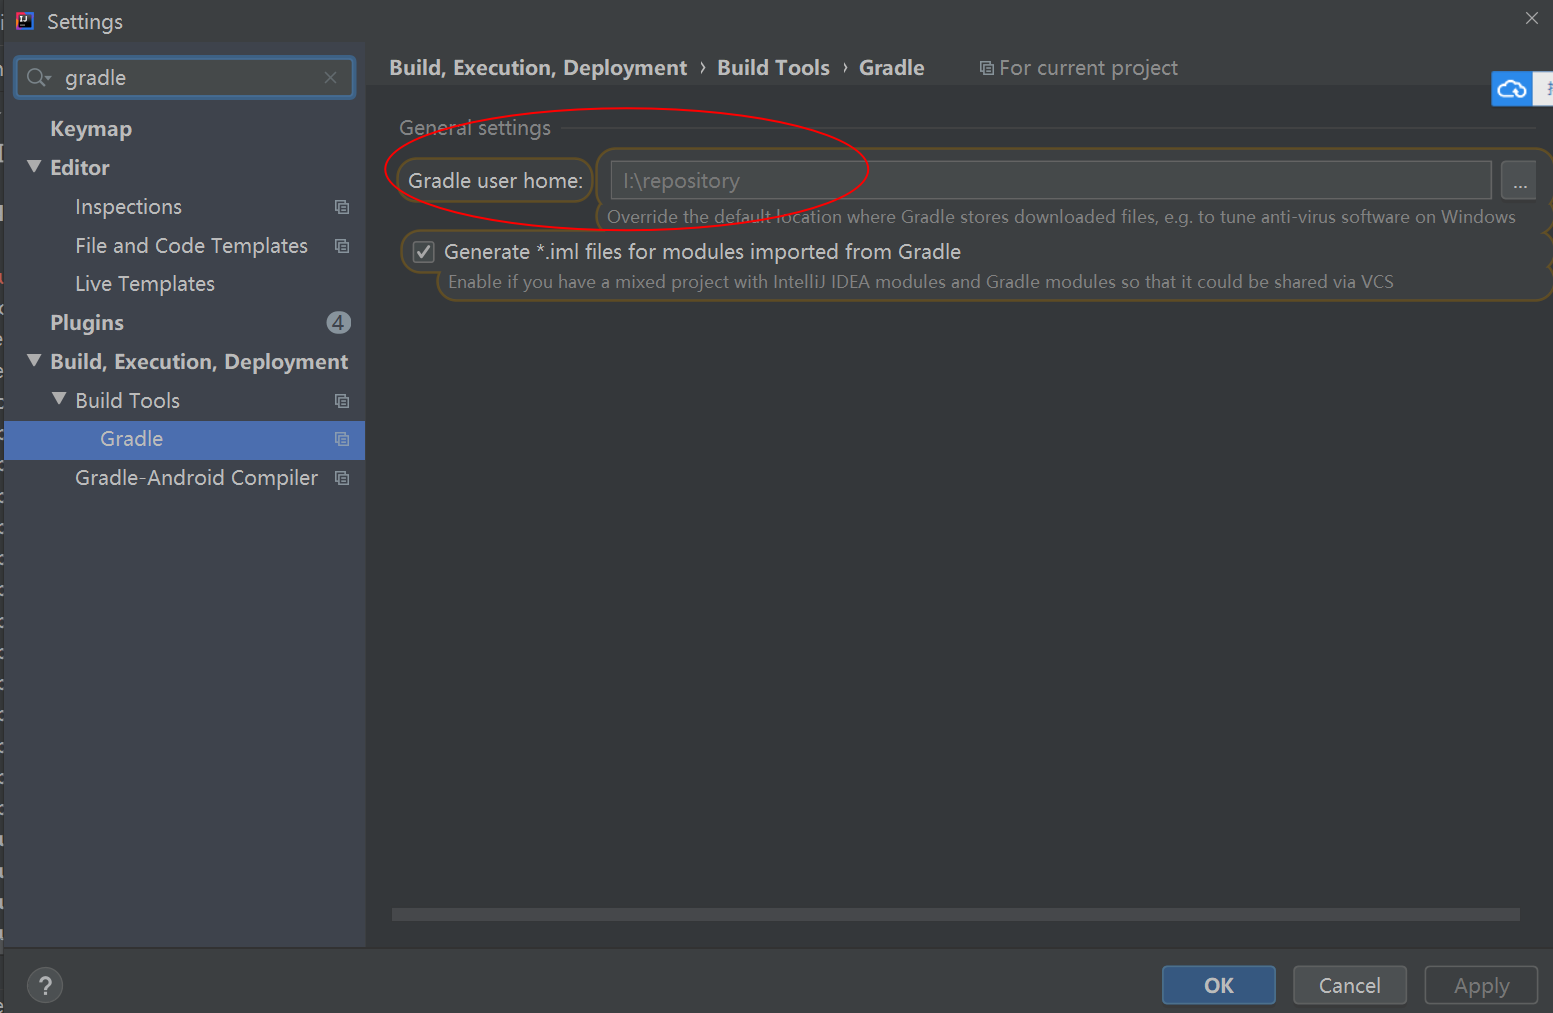Image resolution: width=1553 pixels, height=1013 pixels.
Task: Browse for Gradle user home folder
Action: click(x=1518, y=181)
